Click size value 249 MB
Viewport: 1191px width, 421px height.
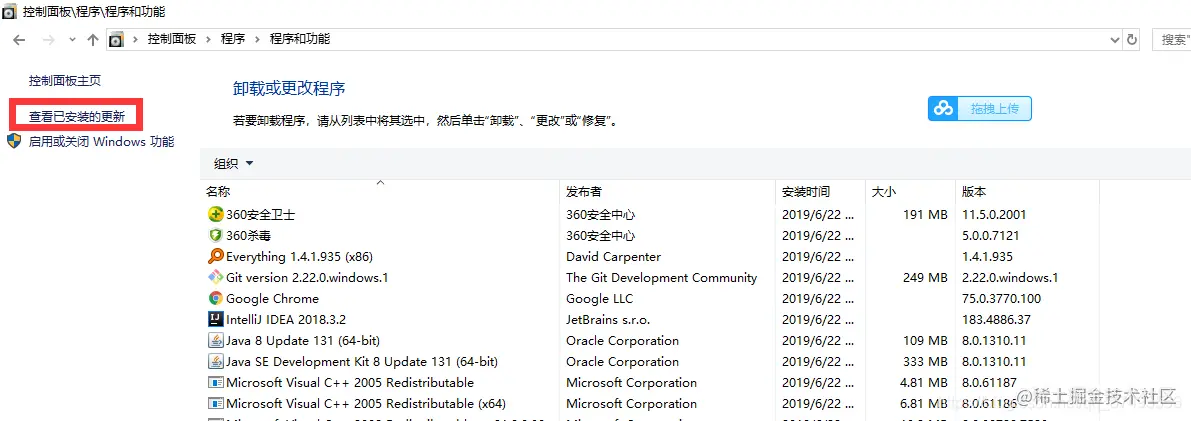click(925, 277)
